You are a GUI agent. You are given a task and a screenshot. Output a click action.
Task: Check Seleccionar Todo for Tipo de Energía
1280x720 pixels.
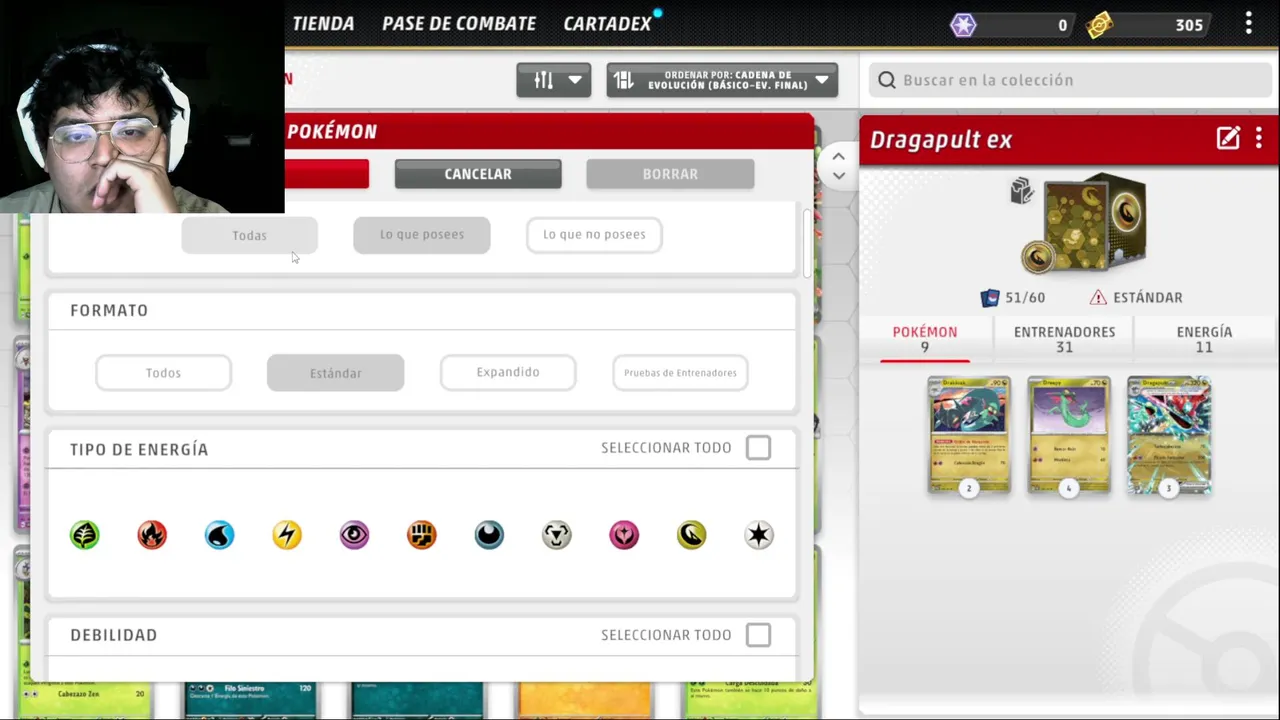(x=758, y=448)
